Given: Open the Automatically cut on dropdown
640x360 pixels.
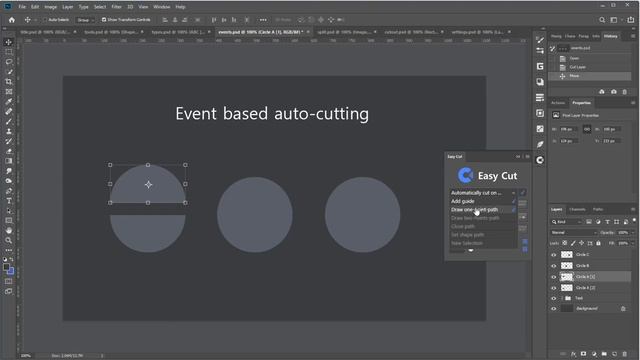Looking at the screenshot, I should [483, 193].
